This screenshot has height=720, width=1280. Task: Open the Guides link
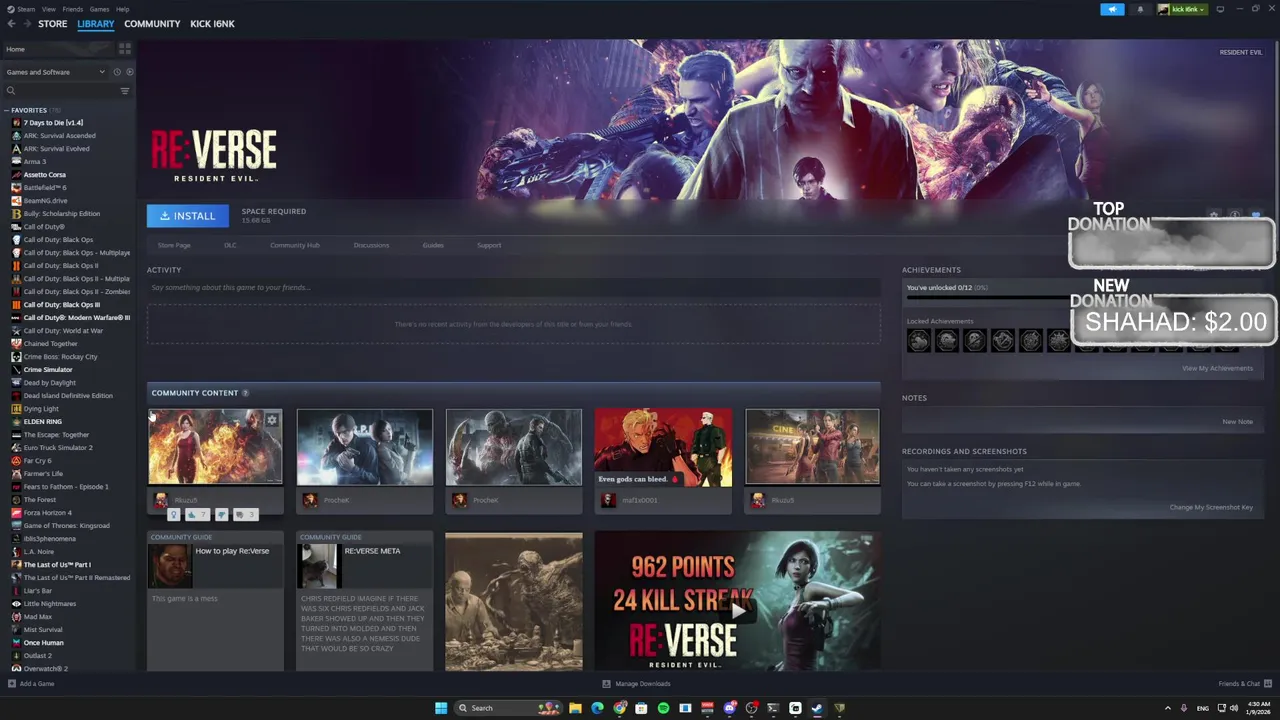[x=433, y=245]
